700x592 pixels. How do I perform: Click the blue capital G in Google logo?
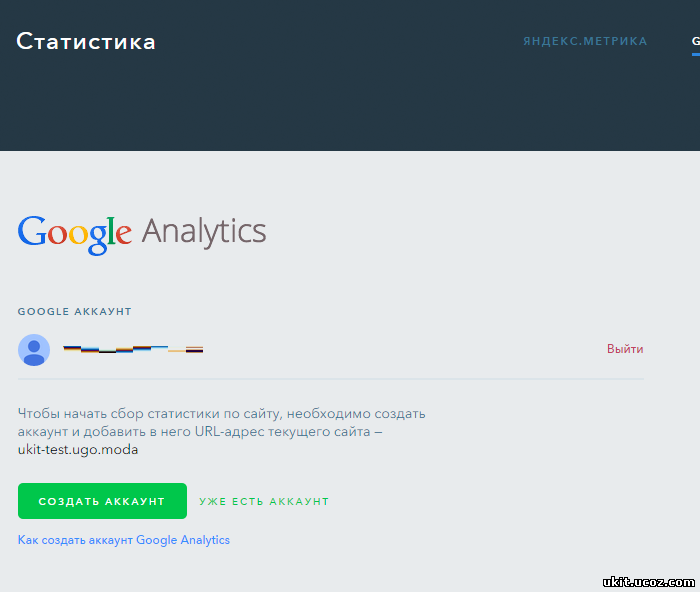(x=32, y=231)
